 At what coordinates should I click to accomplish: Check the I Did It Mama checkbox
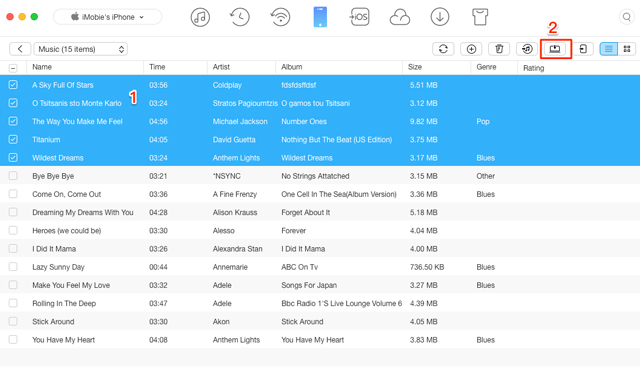(13, 249)
